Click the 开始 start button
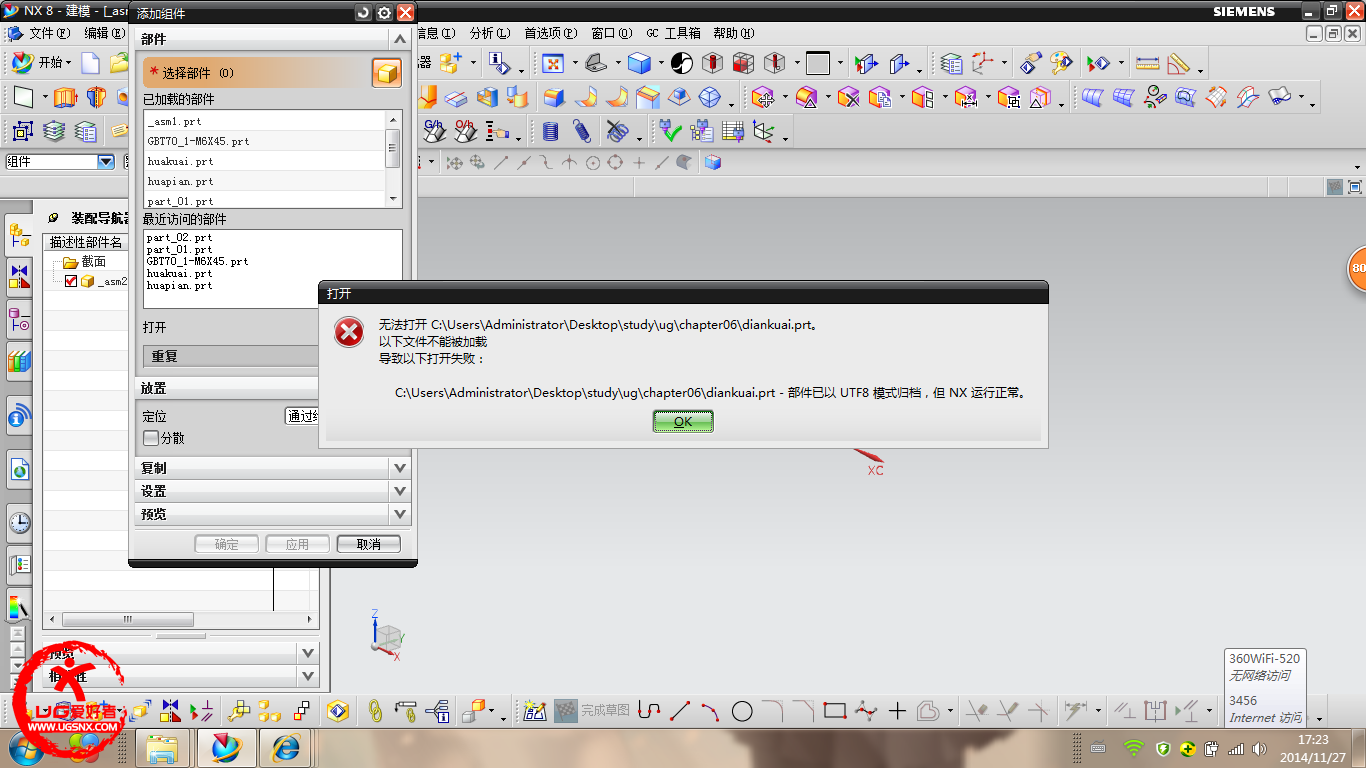Image resolution: width=1366 pixels, height=768 pixels. click(x=40, y=62)
